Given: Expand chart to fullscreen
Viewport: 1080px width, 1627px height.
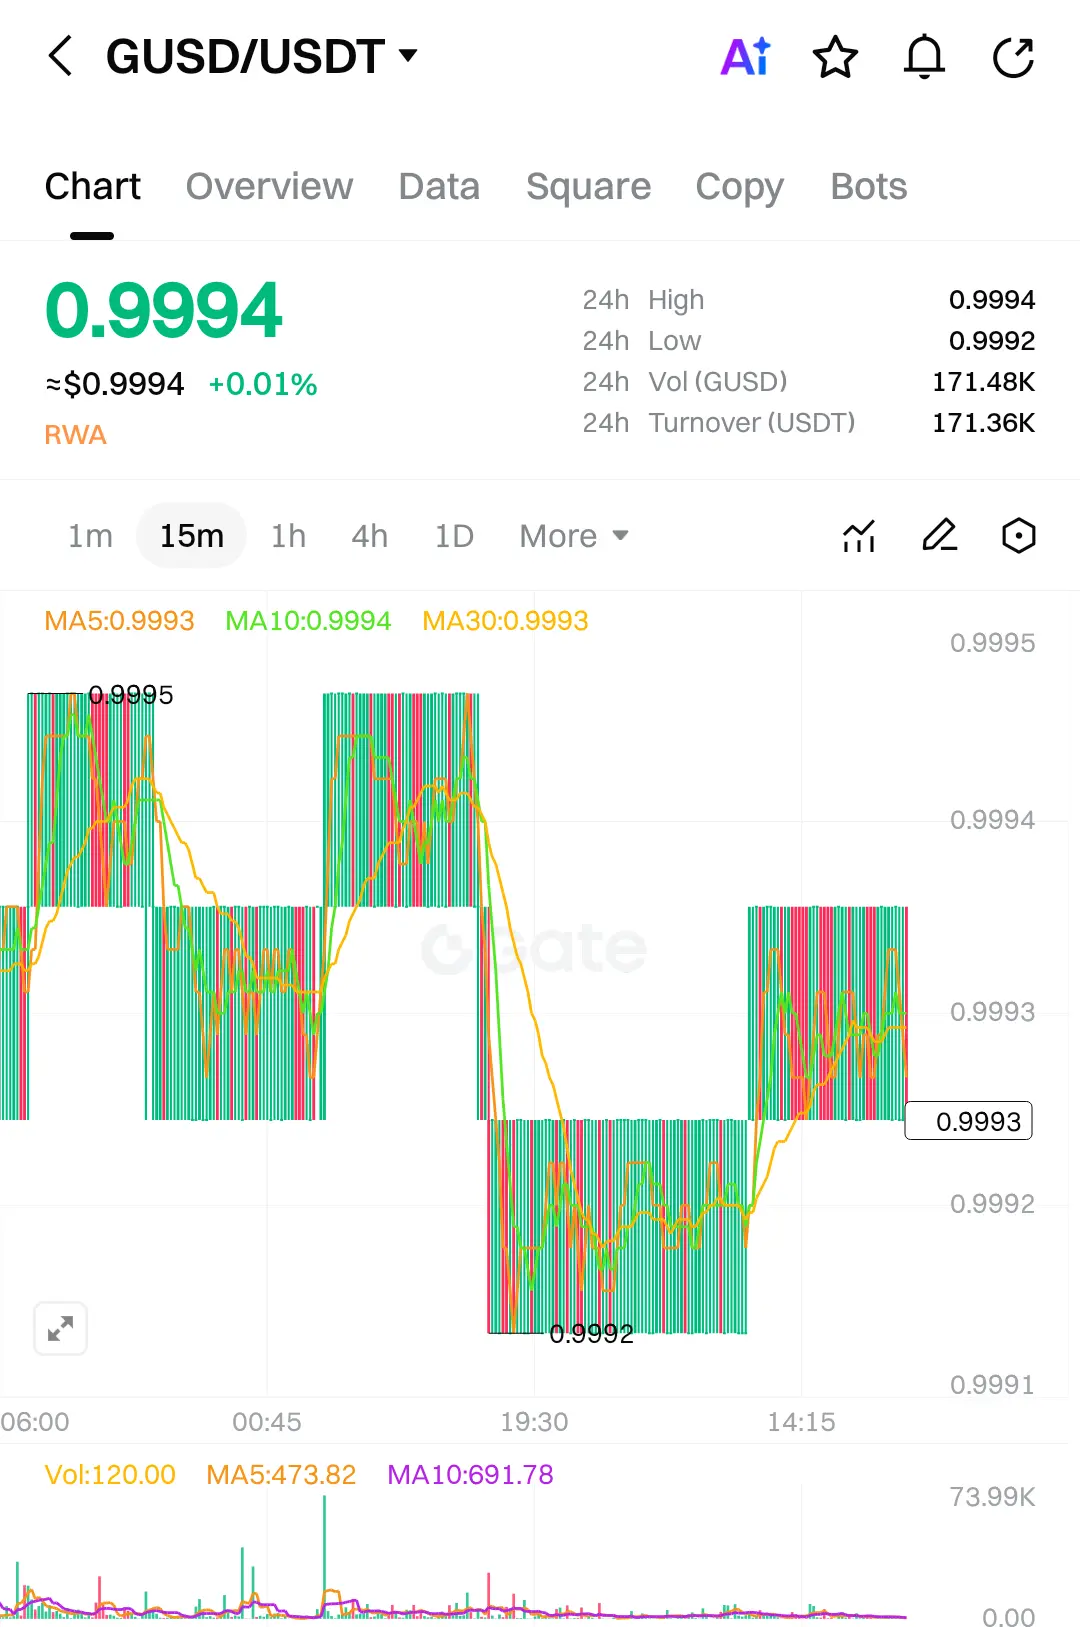Looking at the screenshot, I should (x=61, y=1329).
